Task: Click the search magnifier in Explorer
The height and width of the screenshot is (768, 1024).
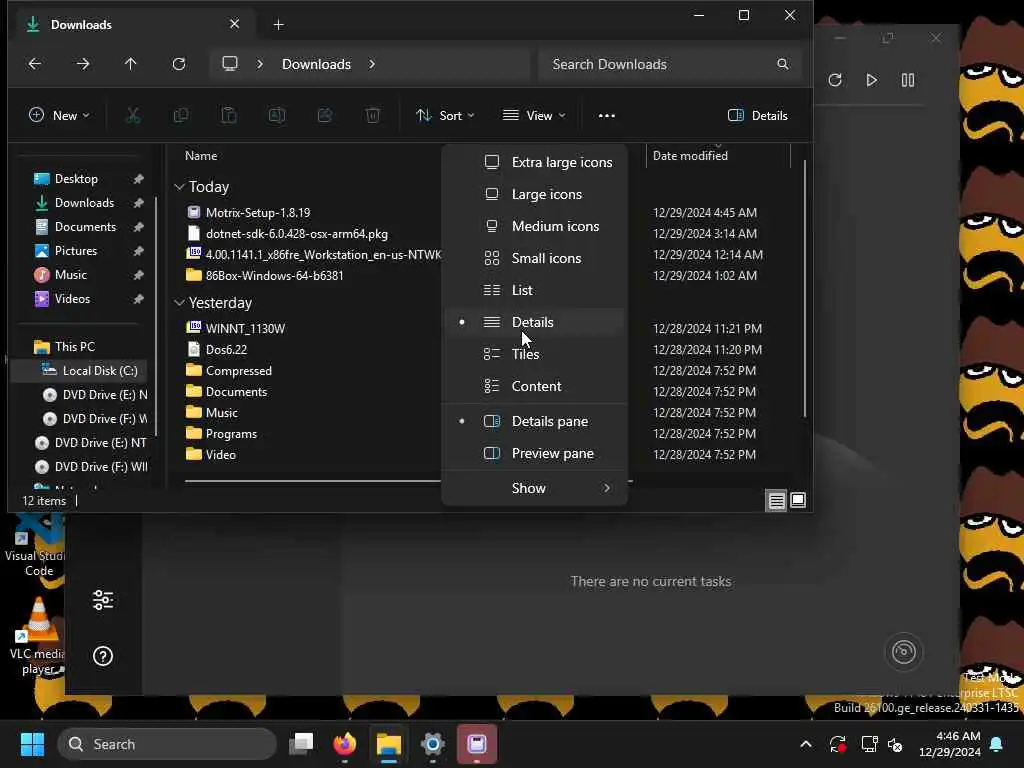Action: click(782, 64)
